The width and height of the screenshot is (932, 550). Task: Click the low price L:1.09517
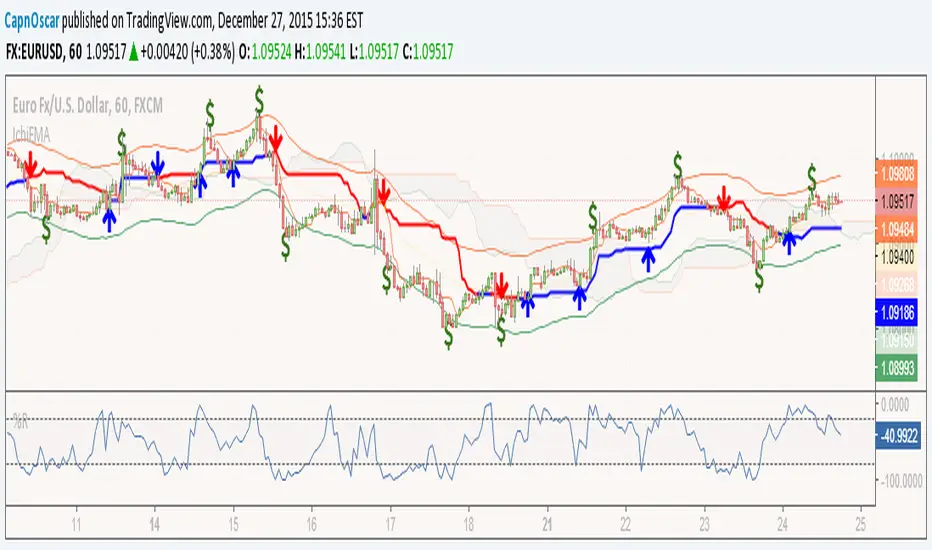click(x=374, y=52)
